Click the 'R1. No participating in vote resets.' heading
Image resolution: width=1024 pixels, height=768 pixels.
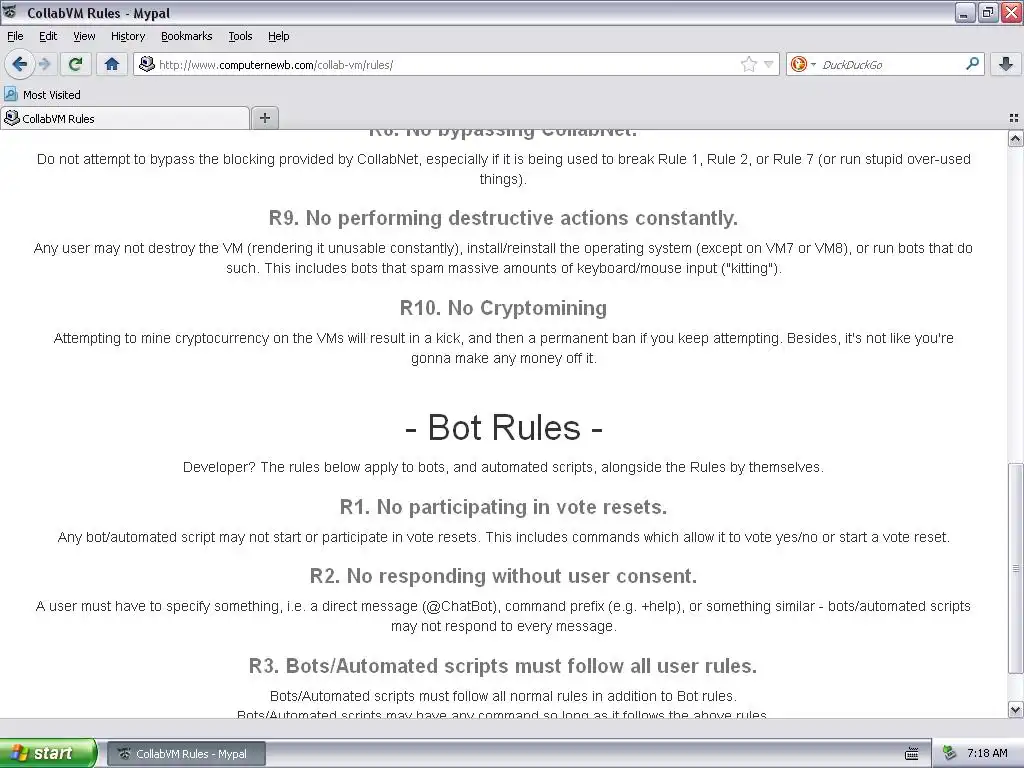(504, 507)
